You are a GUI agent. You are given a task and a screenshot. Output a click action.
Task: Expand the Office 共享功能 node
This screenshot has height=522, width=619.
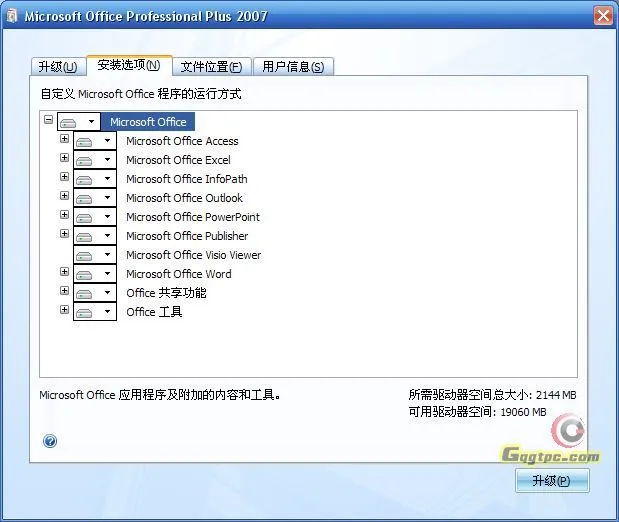pyautogui.click(x=64, y=290)
